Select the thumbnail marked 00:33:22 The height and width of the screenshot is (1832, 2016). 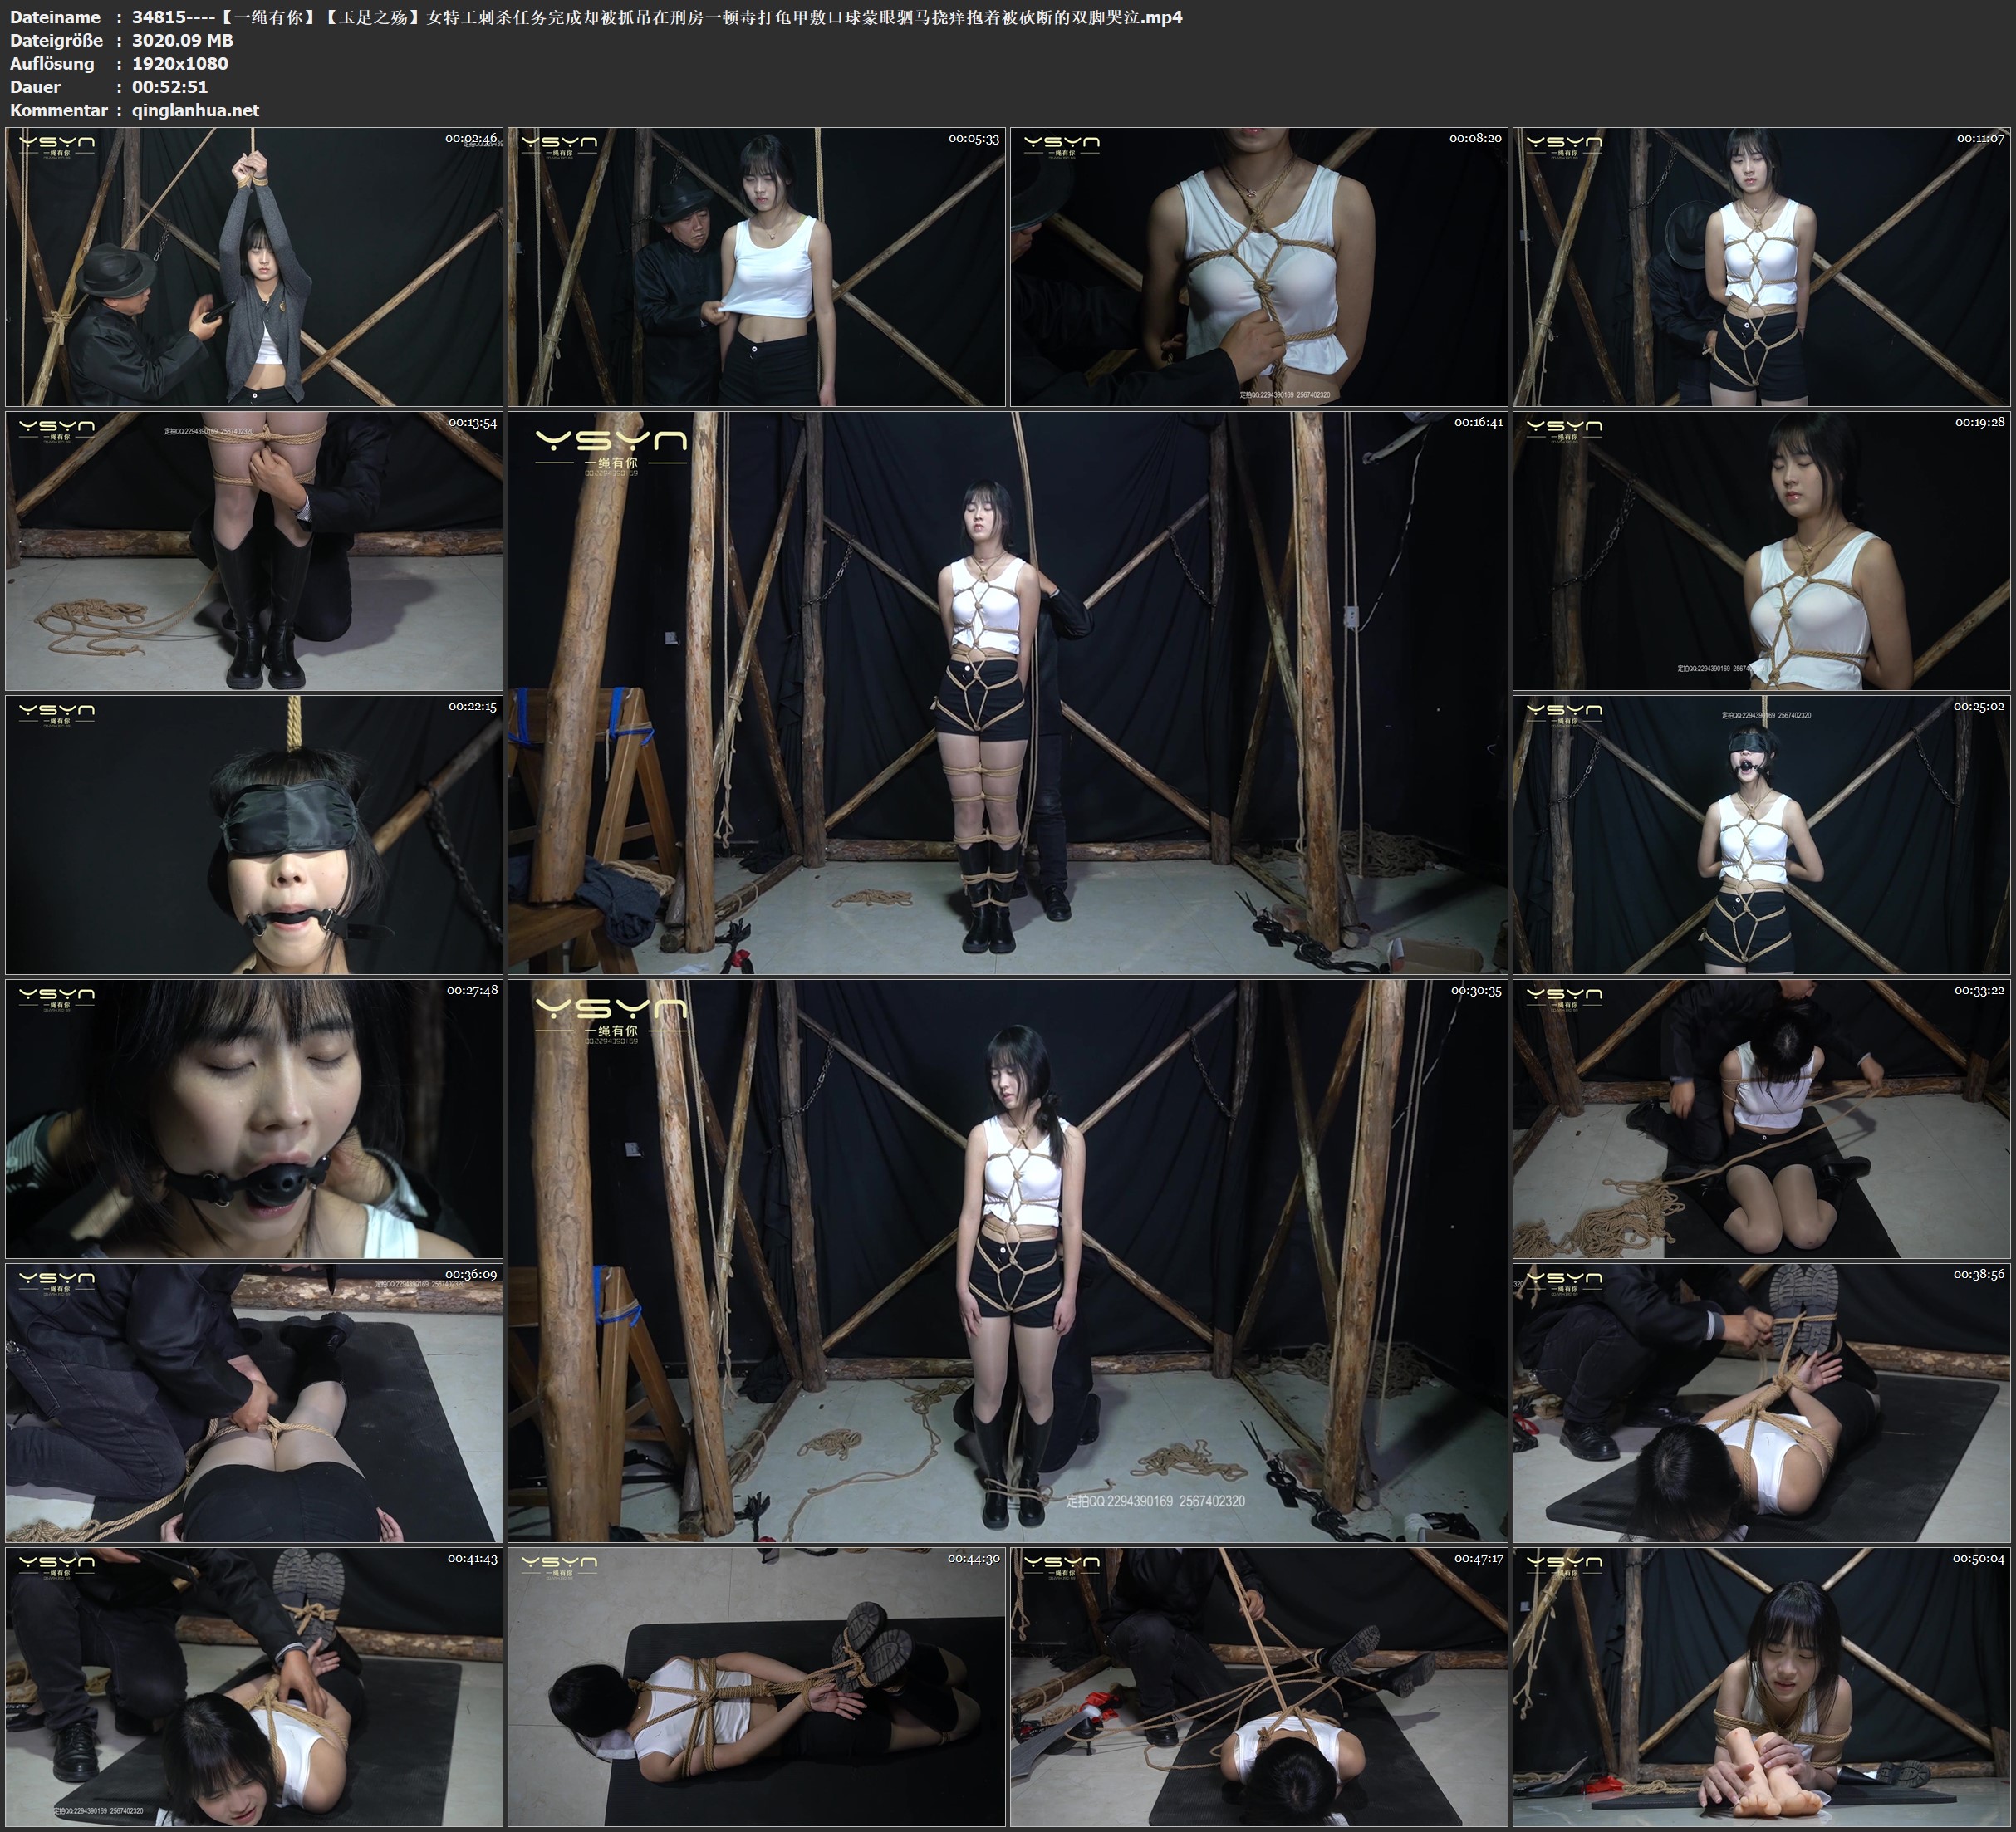(1761, 1118)
